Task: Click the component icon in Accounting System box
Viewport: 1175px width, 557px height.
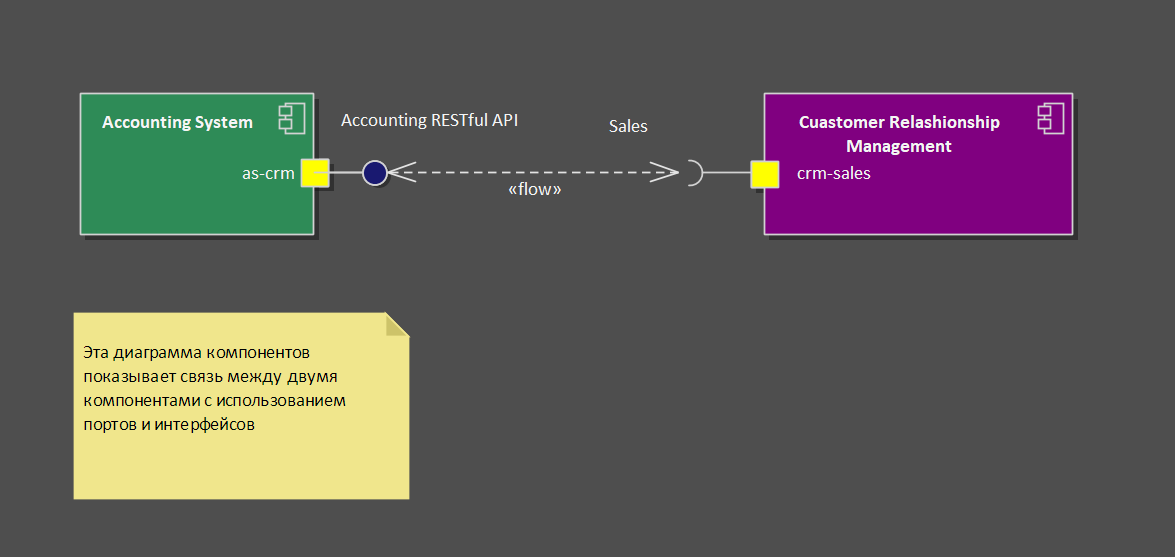Action: [x=292, y=119]
